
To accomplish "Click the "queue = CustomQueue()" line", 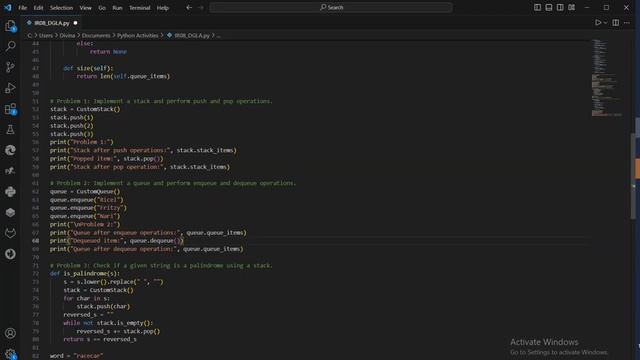I will (85, 191).
